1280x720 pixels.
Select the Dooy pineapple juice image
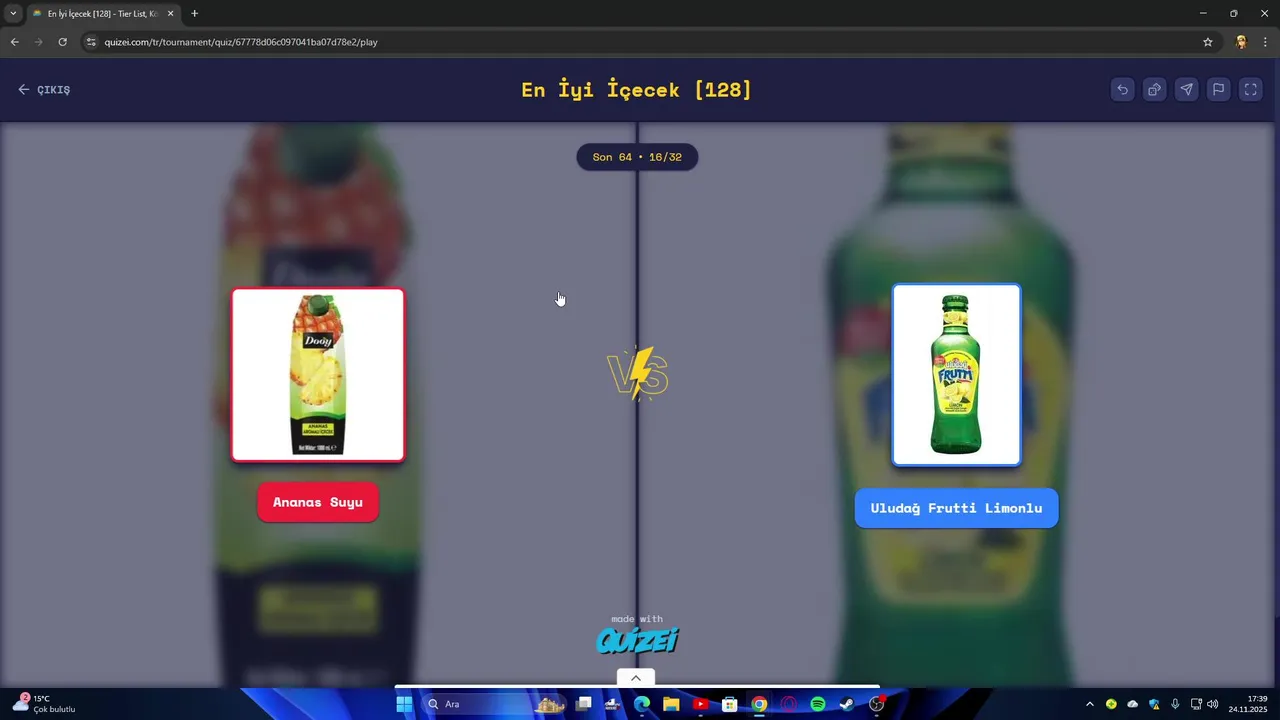pyautogui.click(x=318, y=375)
